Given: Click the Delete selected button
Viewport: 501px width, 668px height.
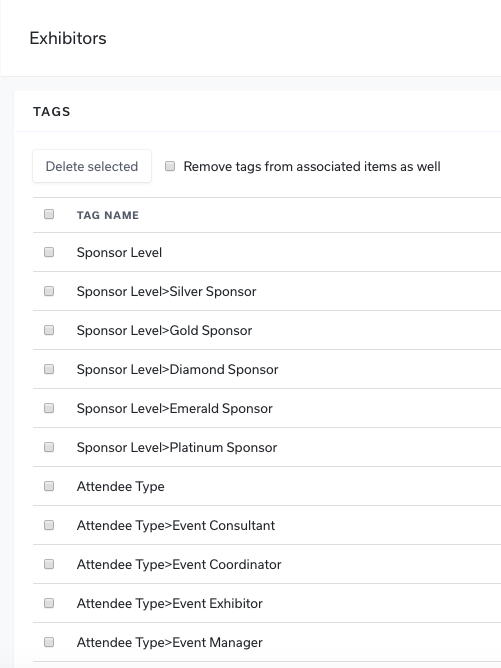Looking at the screenshot, I should [x=92, y=166].
